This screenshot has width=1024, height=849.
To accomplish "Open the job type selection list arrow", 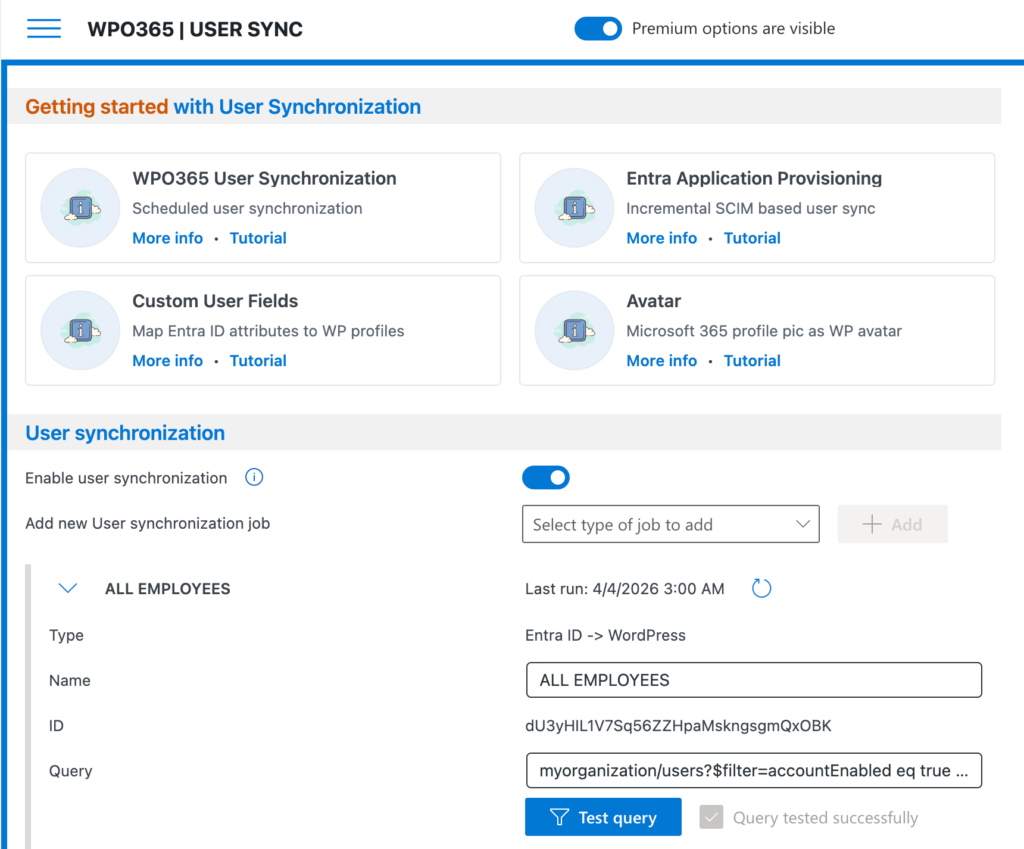I will tap(802, 523).
